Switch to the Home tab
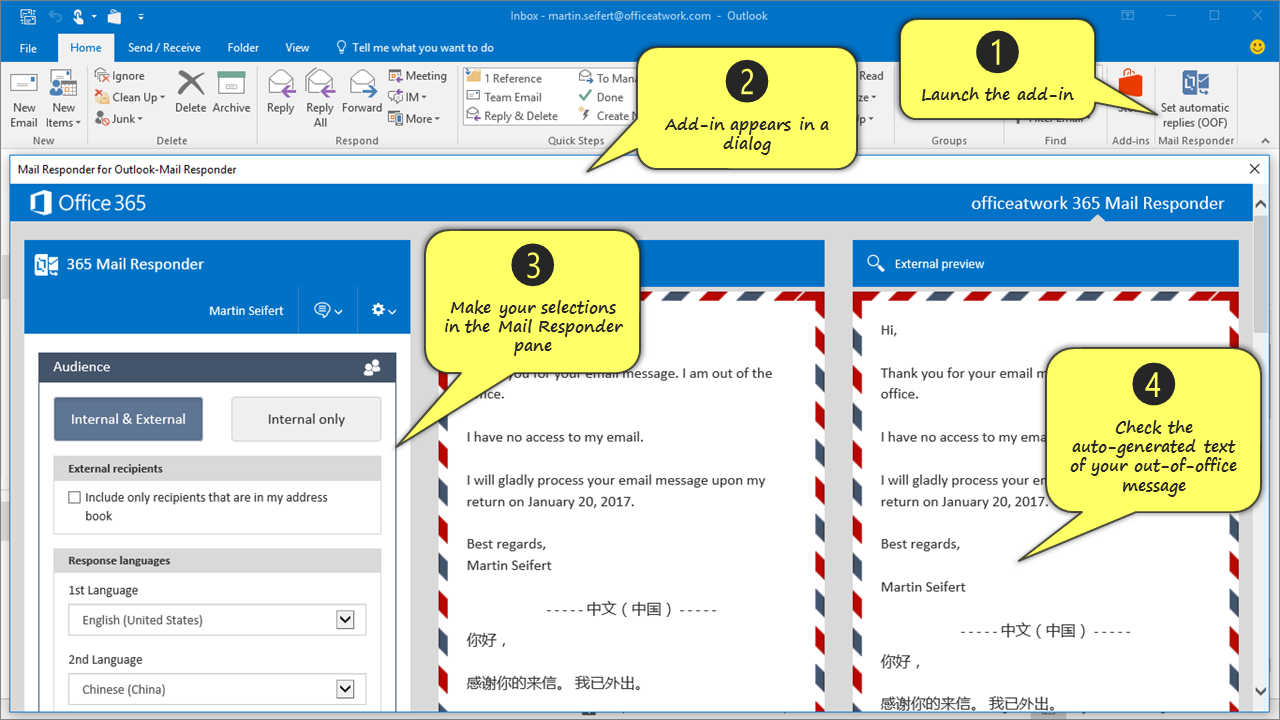The height and width of the screenshot is (720, 1280). click(x=85, y=47)
